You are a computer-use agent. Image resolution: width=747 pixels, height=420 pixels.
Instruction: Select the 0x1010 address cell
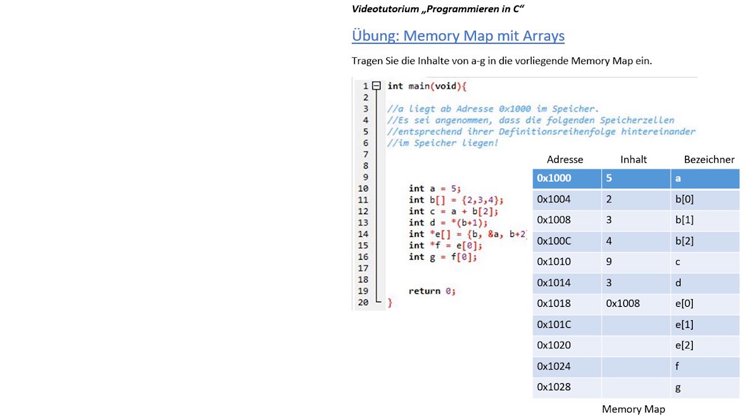[554, 262]
